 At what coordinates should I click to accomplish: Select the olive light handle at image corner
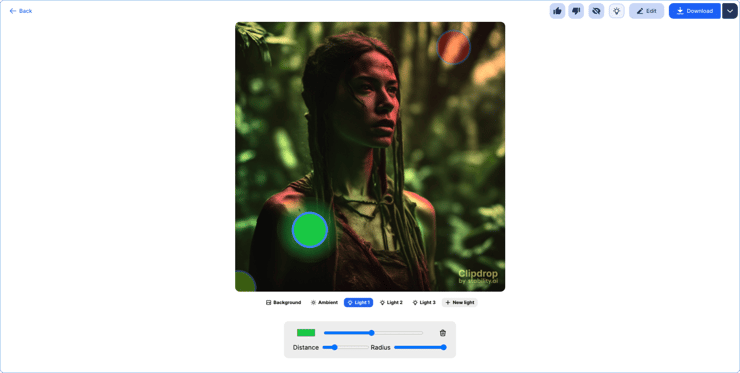coord(244,281)
